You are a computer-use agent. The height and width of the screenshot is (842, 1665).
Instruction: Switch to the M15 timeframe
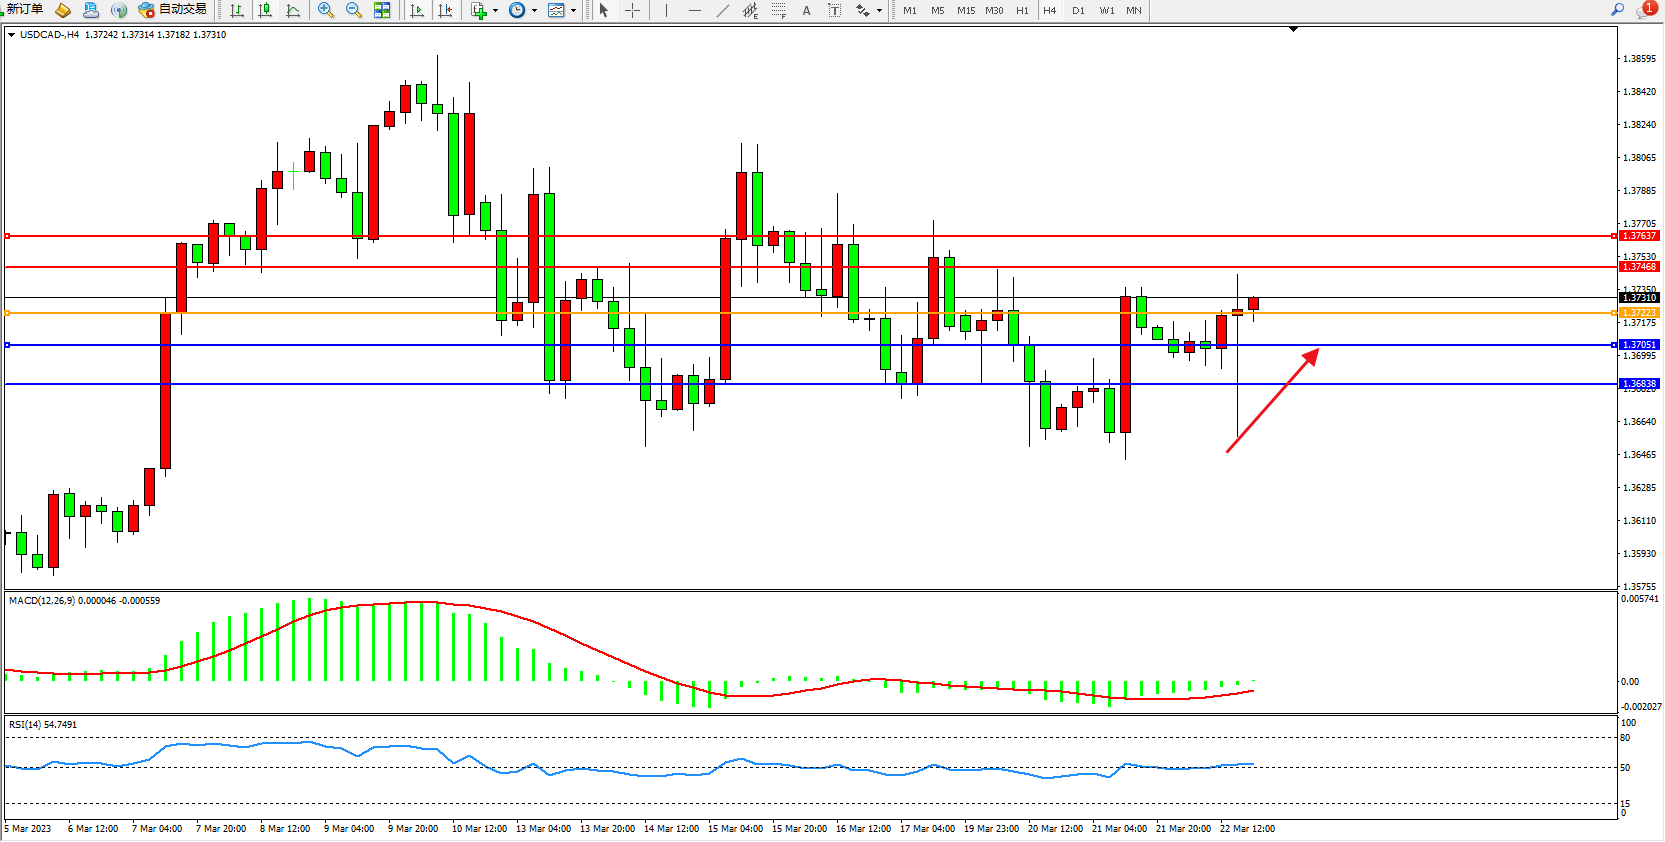point(965,10)
